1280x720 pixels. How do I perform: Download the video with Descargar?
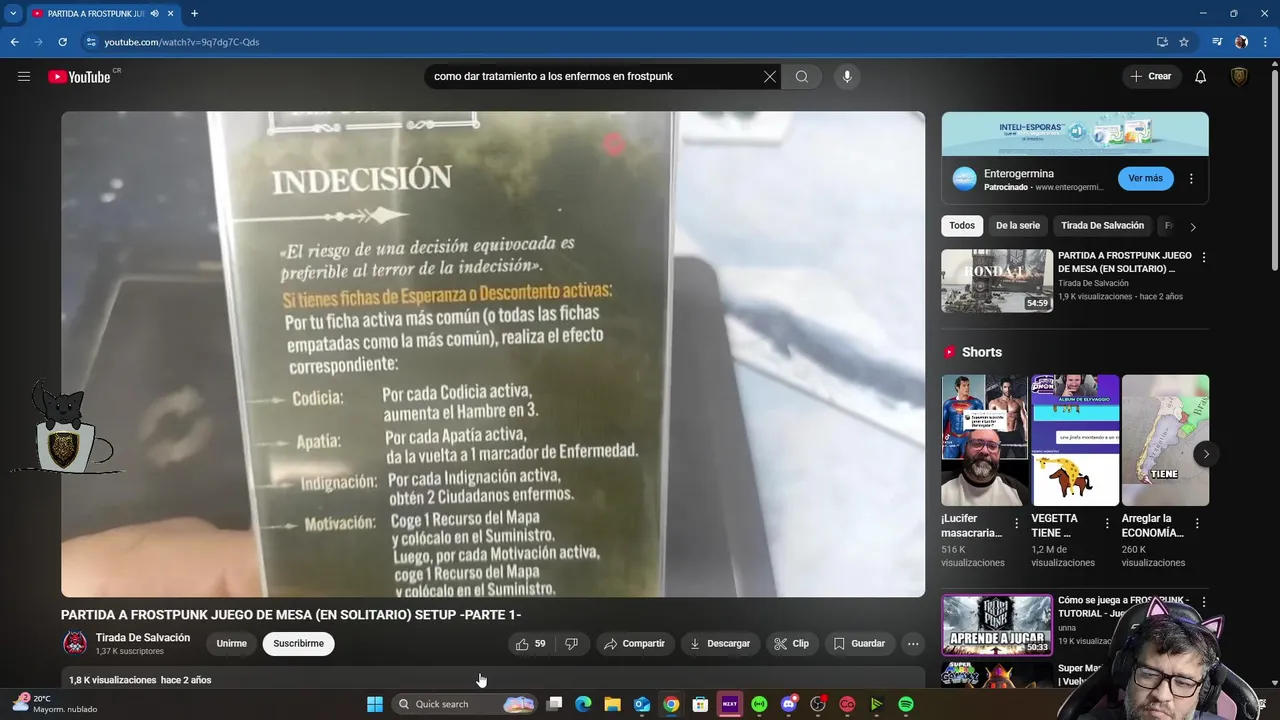(x=719, y=644)
